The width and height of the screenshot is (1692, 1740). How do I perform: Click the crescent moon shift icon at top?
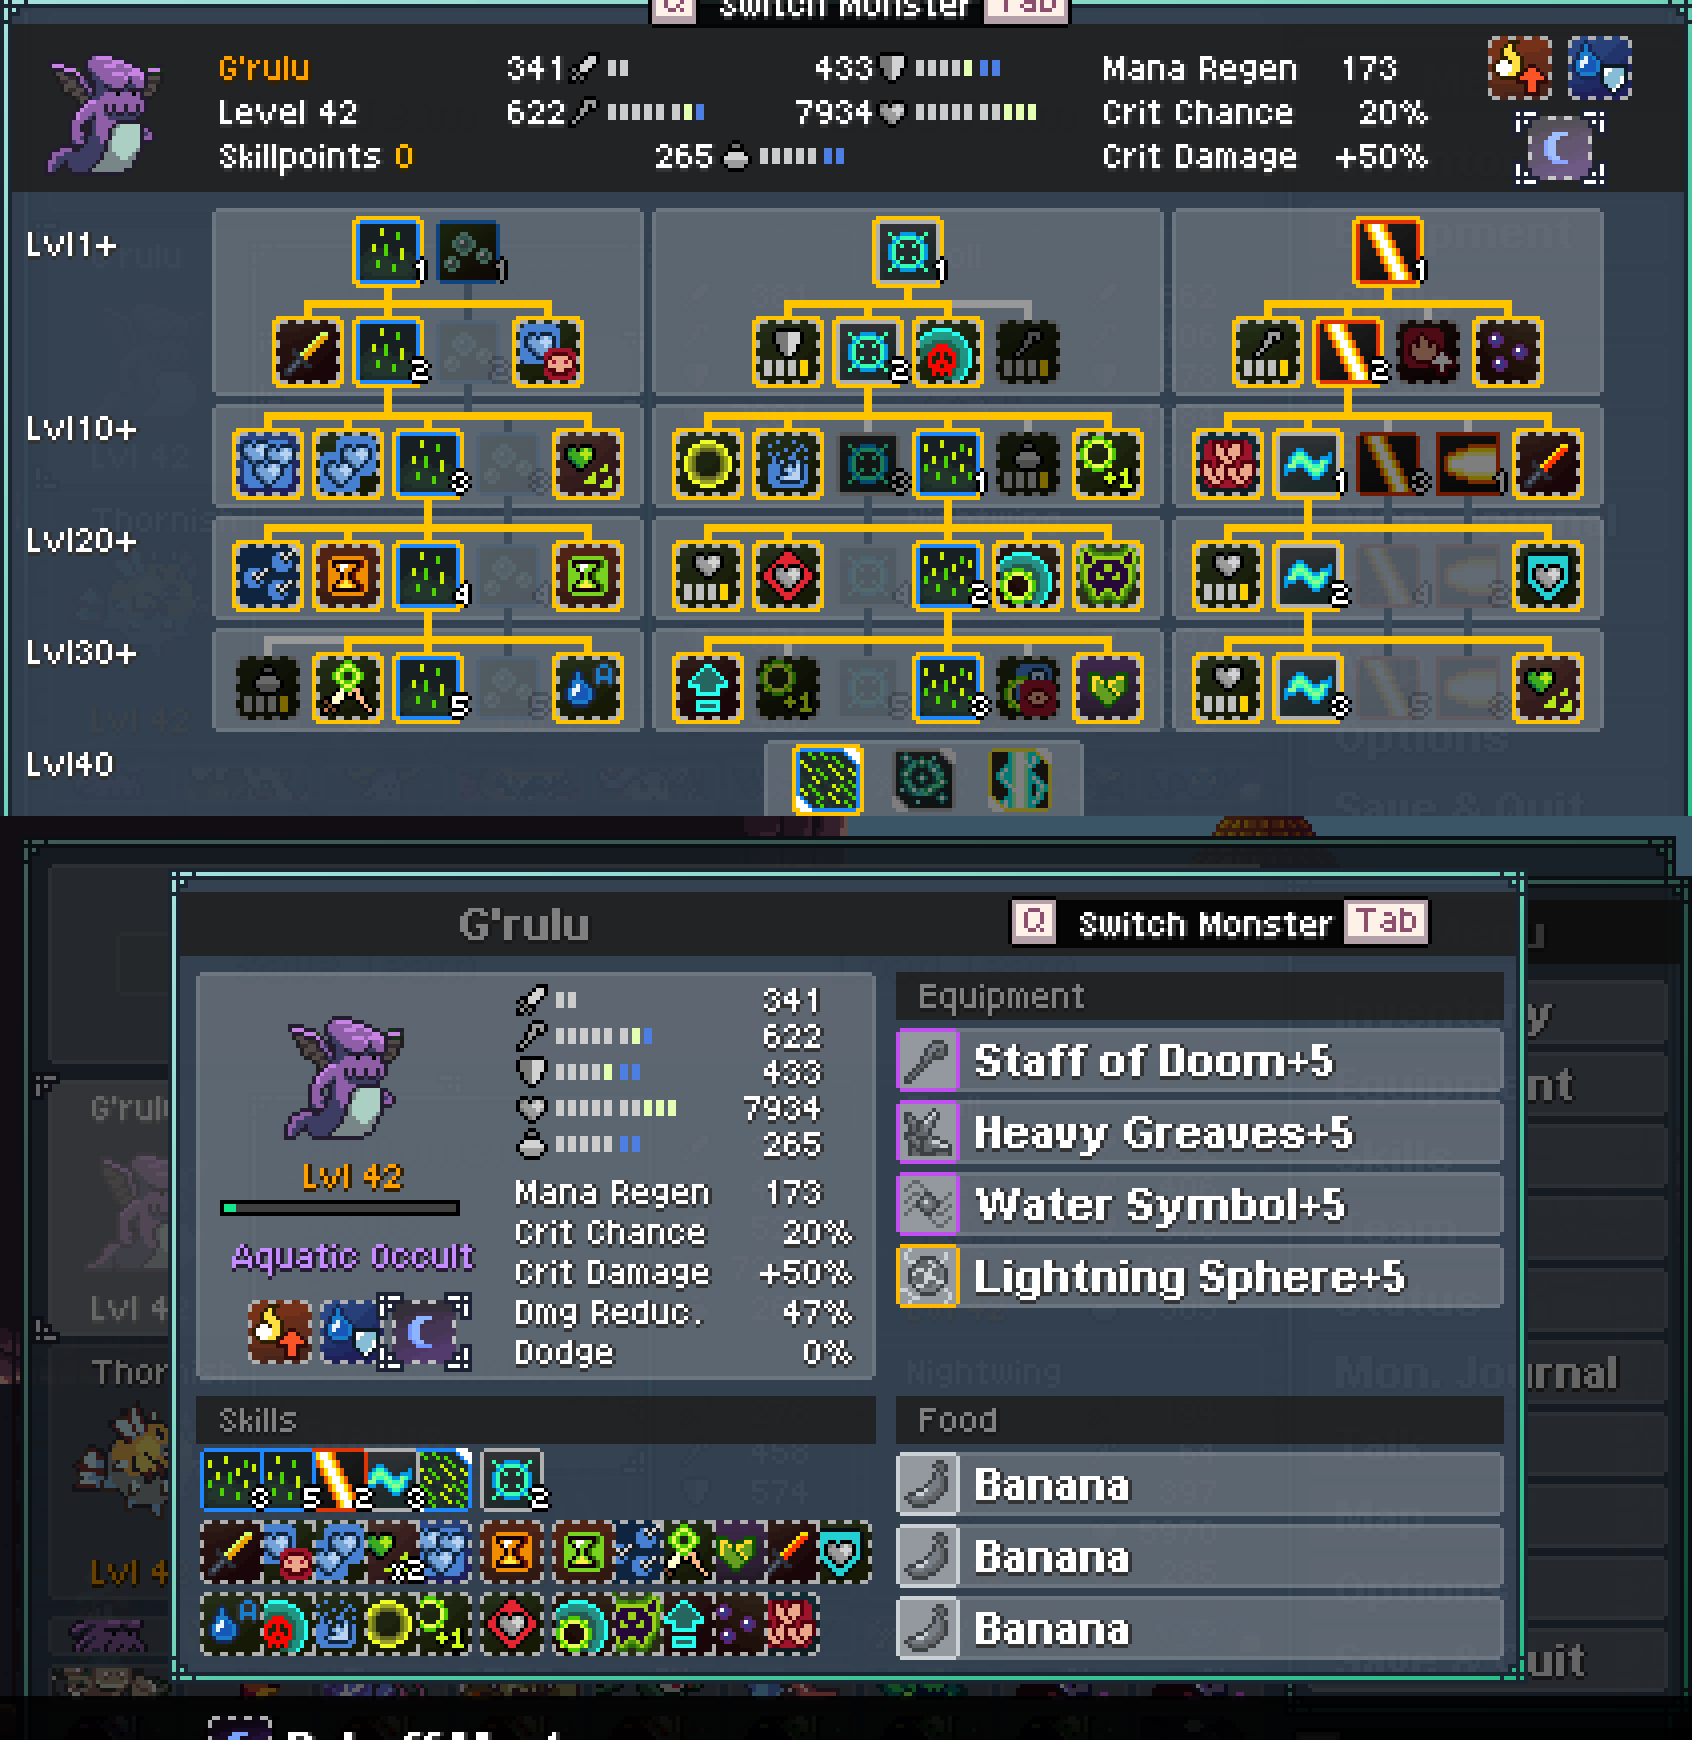click(x=1560, y=149)
